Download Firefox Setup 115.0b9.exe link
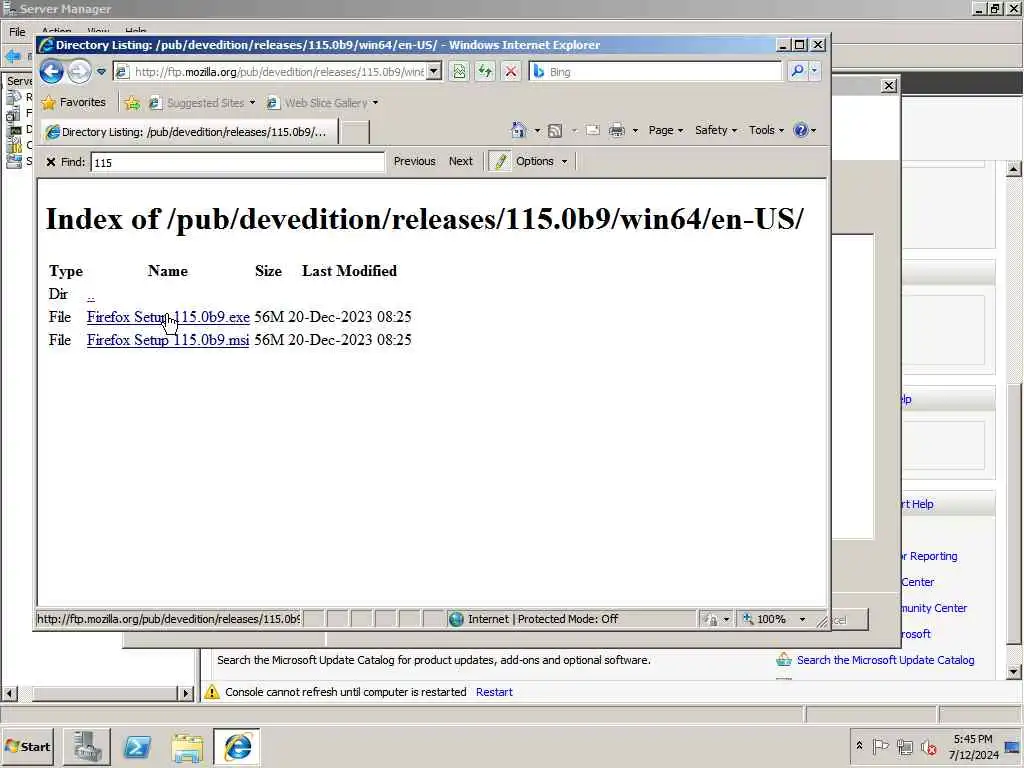1024x768 pixels. [x=168, y=317]
